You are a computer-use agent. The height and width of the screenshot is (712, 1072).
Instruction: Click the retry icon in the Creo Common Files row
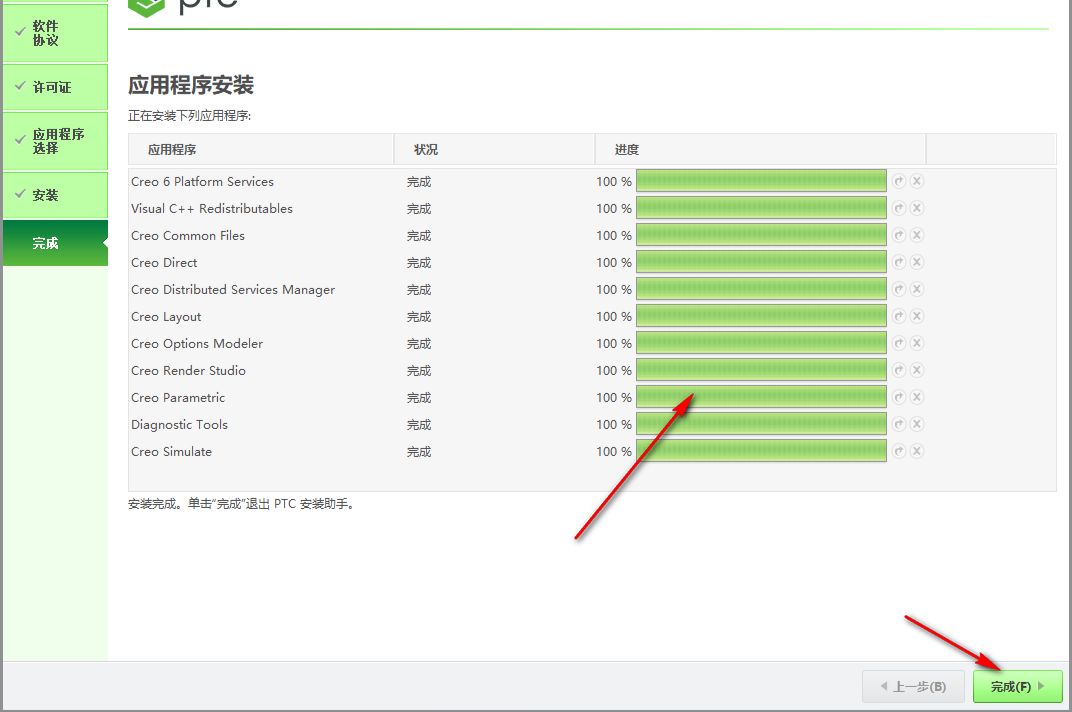[x=899, y=235]
